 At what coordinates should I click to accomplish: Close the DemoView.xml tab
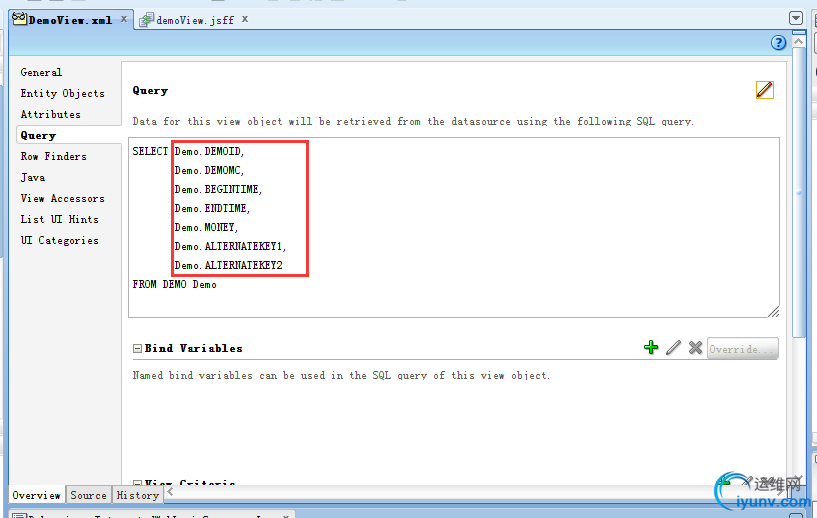tap(124, 19)
